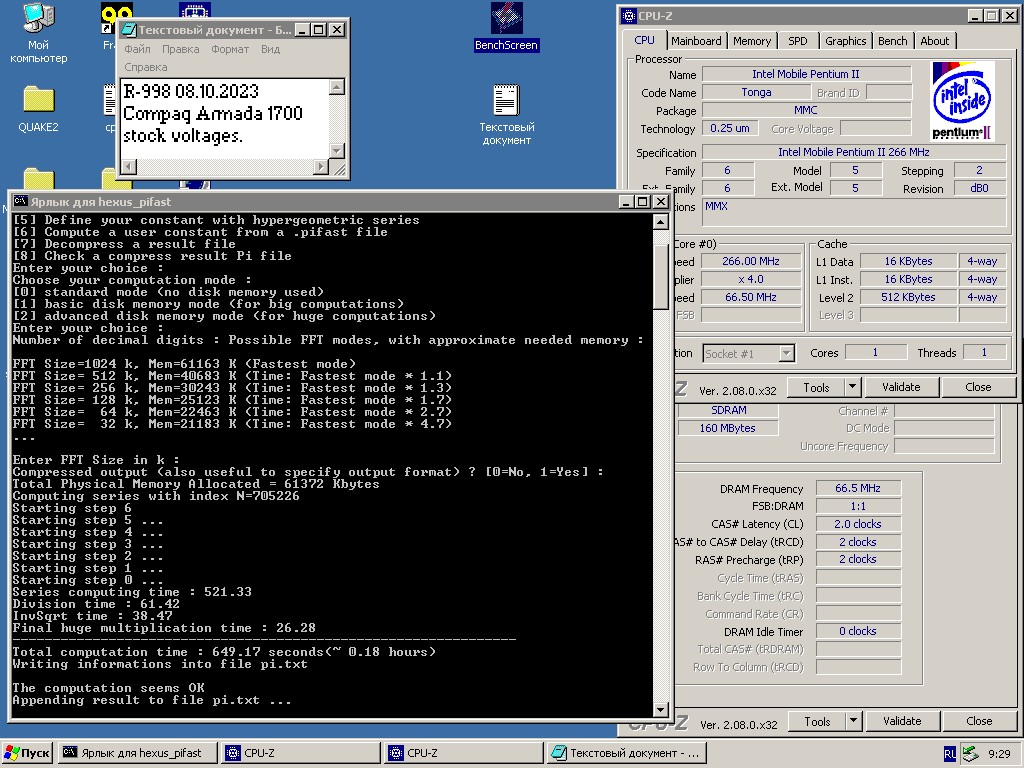Image resolution: width=1024 pixels, height=768 pixels.
Task: Switch to the About tab in CPU-Z
Action: [935, 41]
